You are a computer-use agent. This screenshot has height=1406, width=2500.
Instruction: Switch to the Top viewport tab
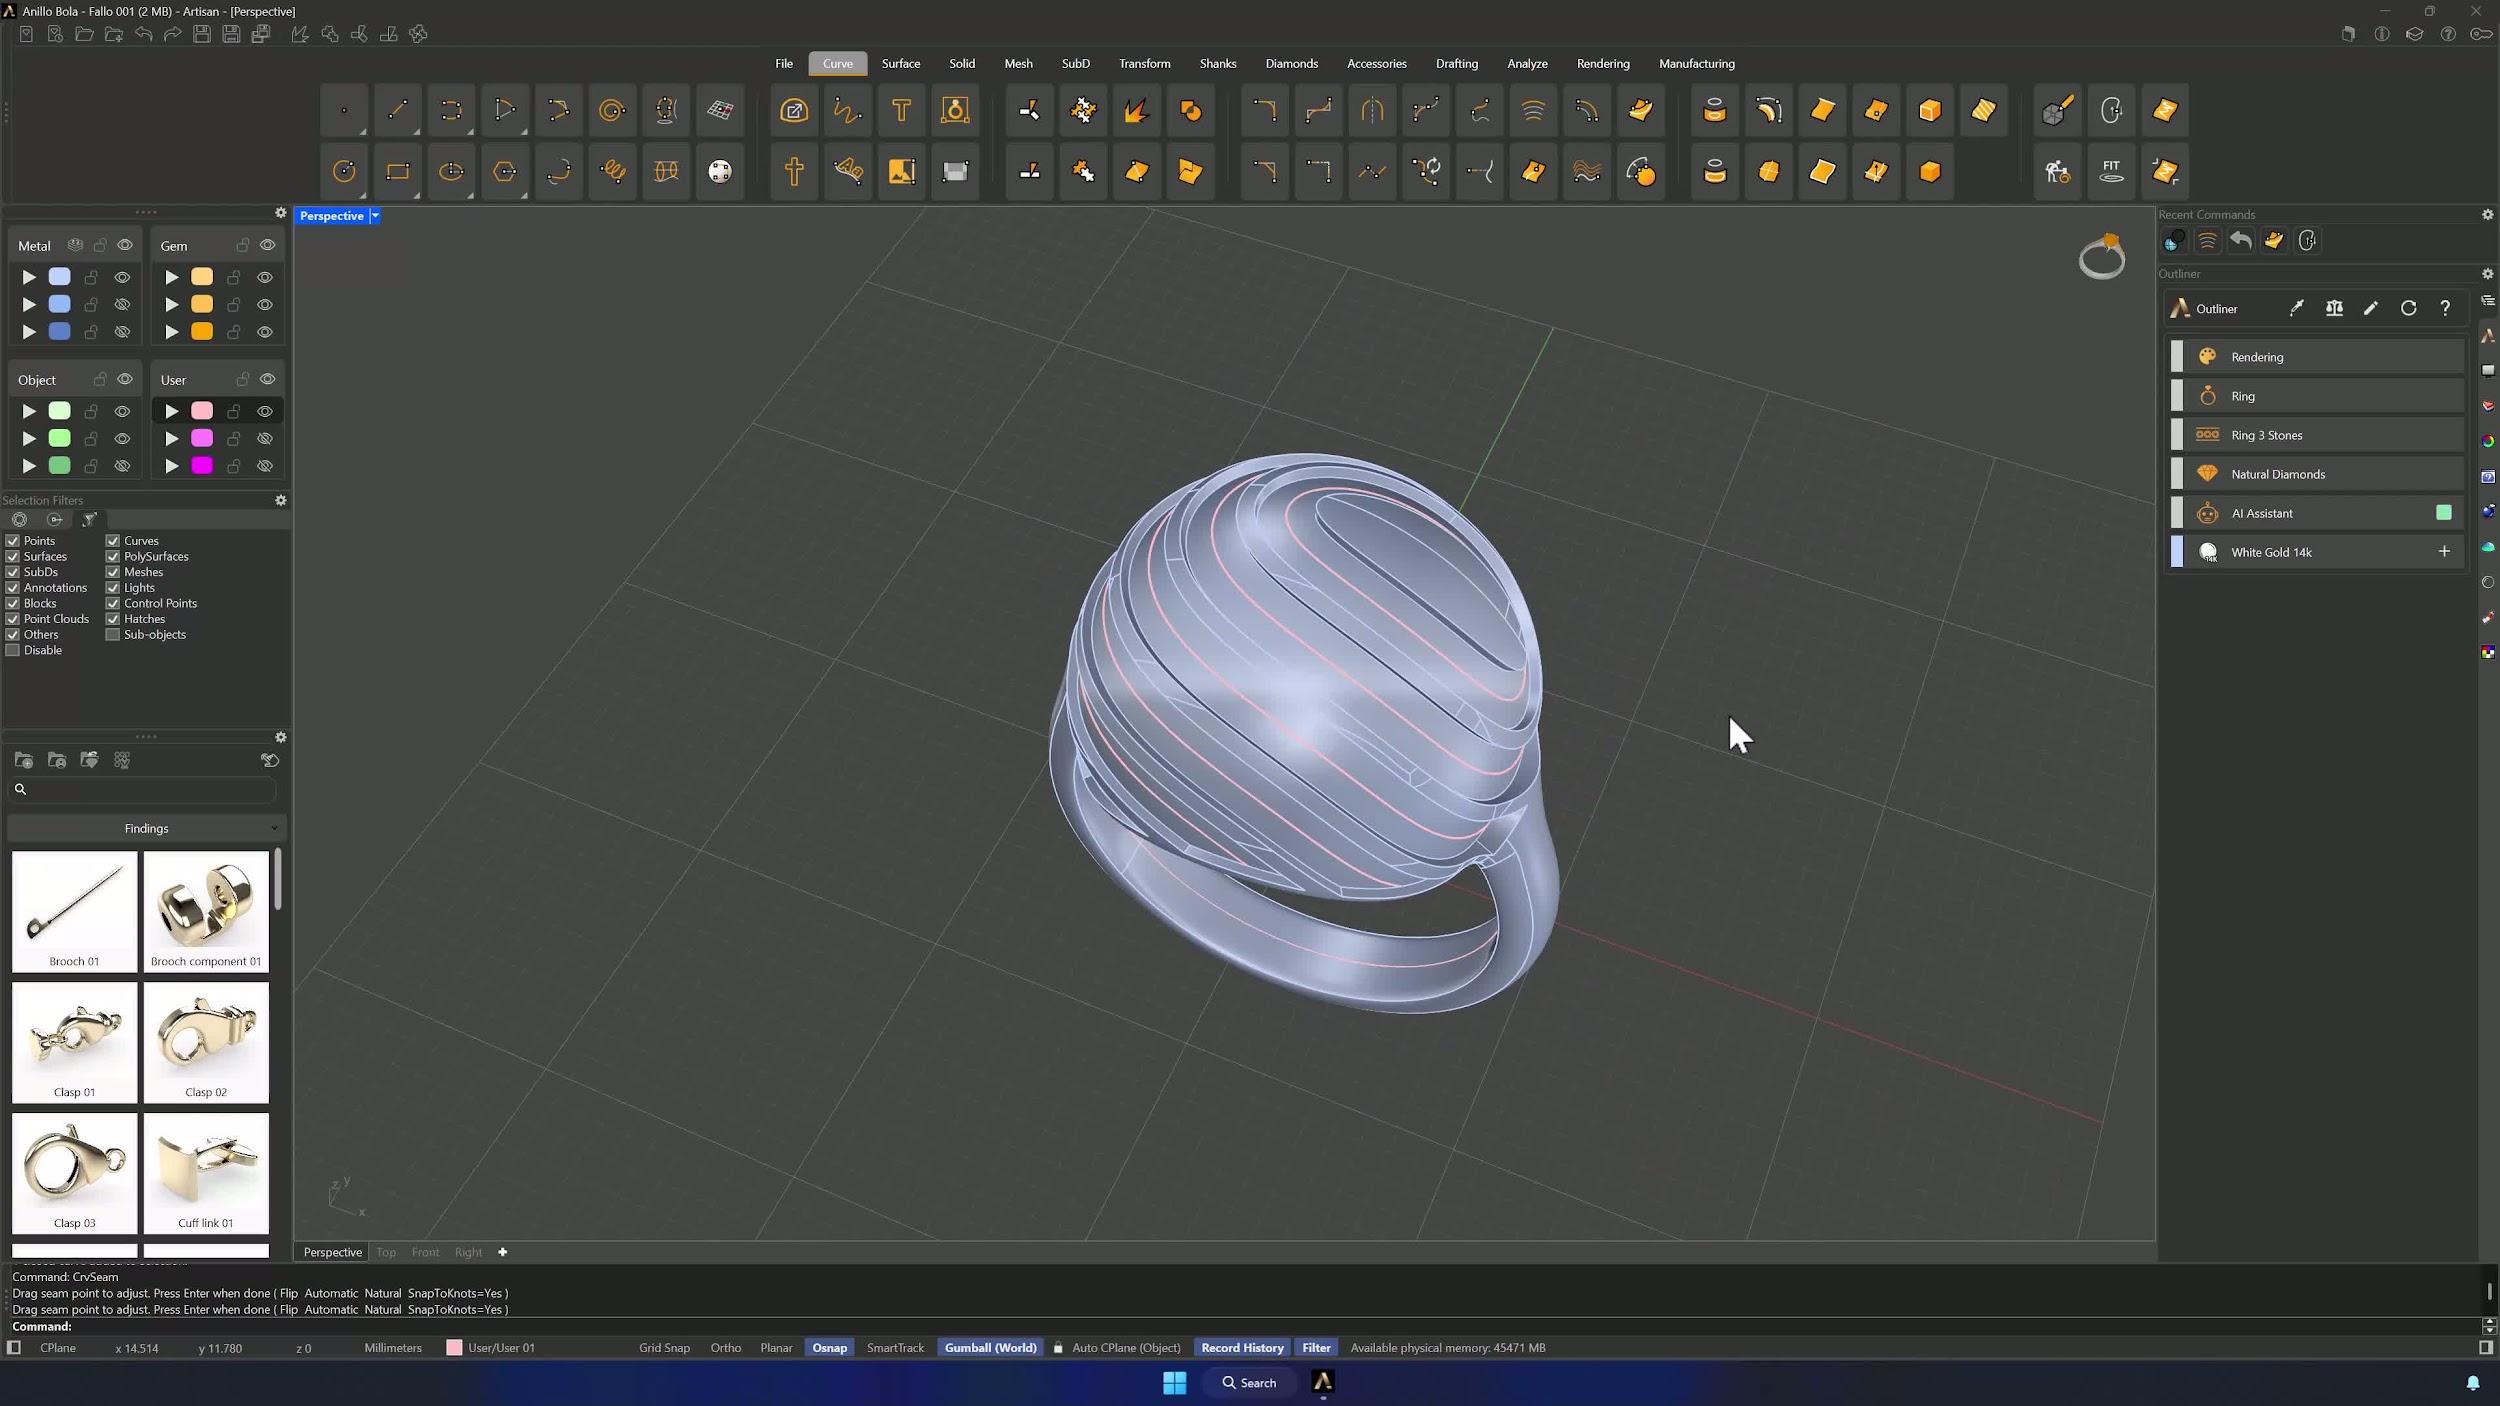pos(386,1253)
